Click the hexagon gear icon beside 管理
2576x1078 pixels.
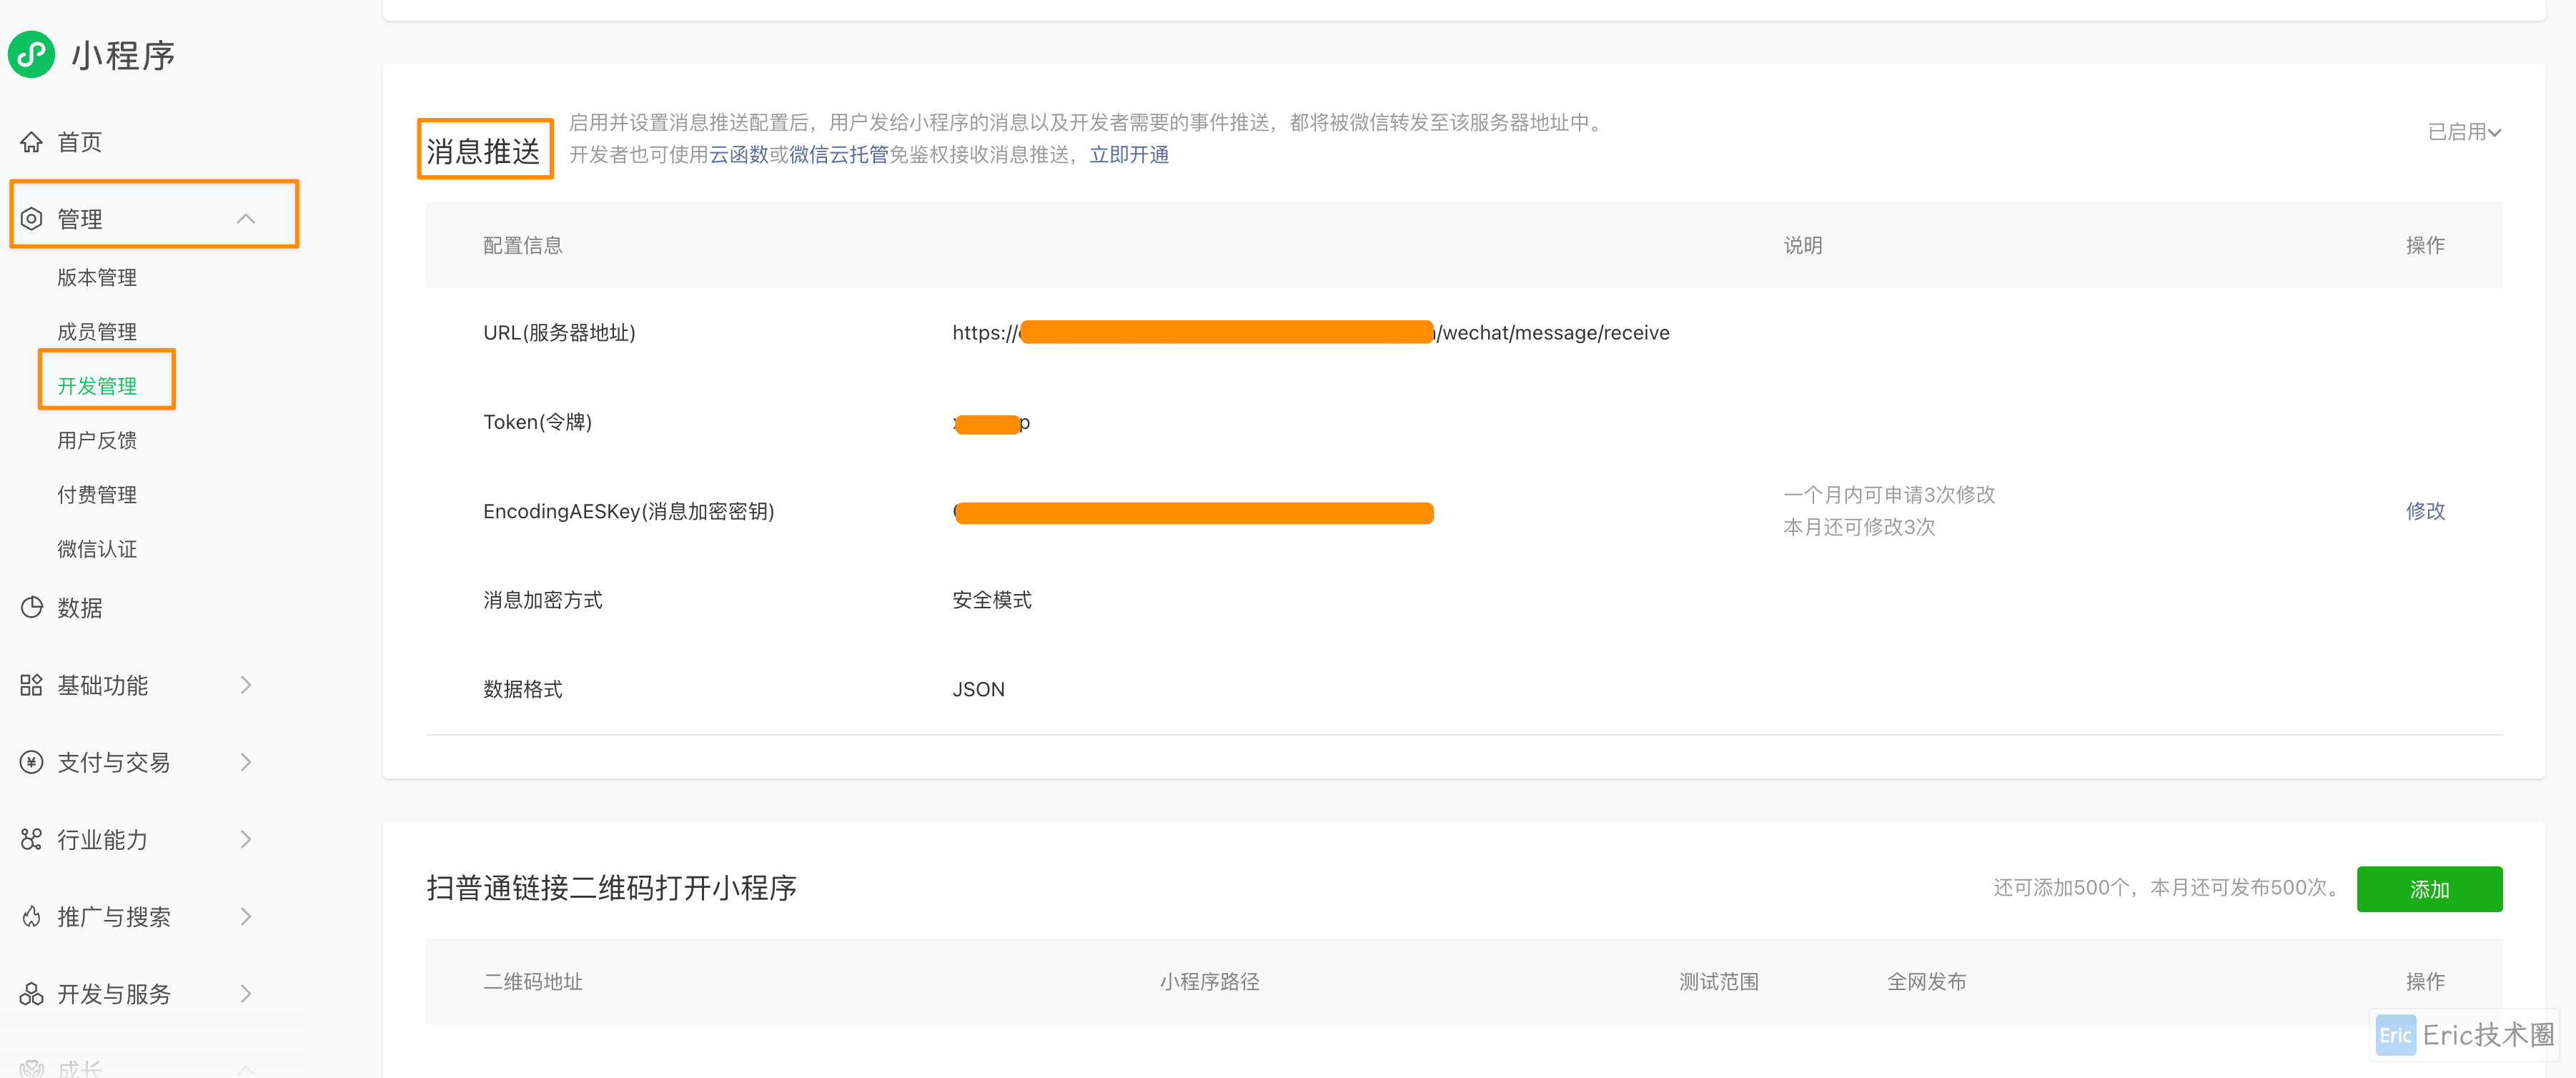point(32,219)
